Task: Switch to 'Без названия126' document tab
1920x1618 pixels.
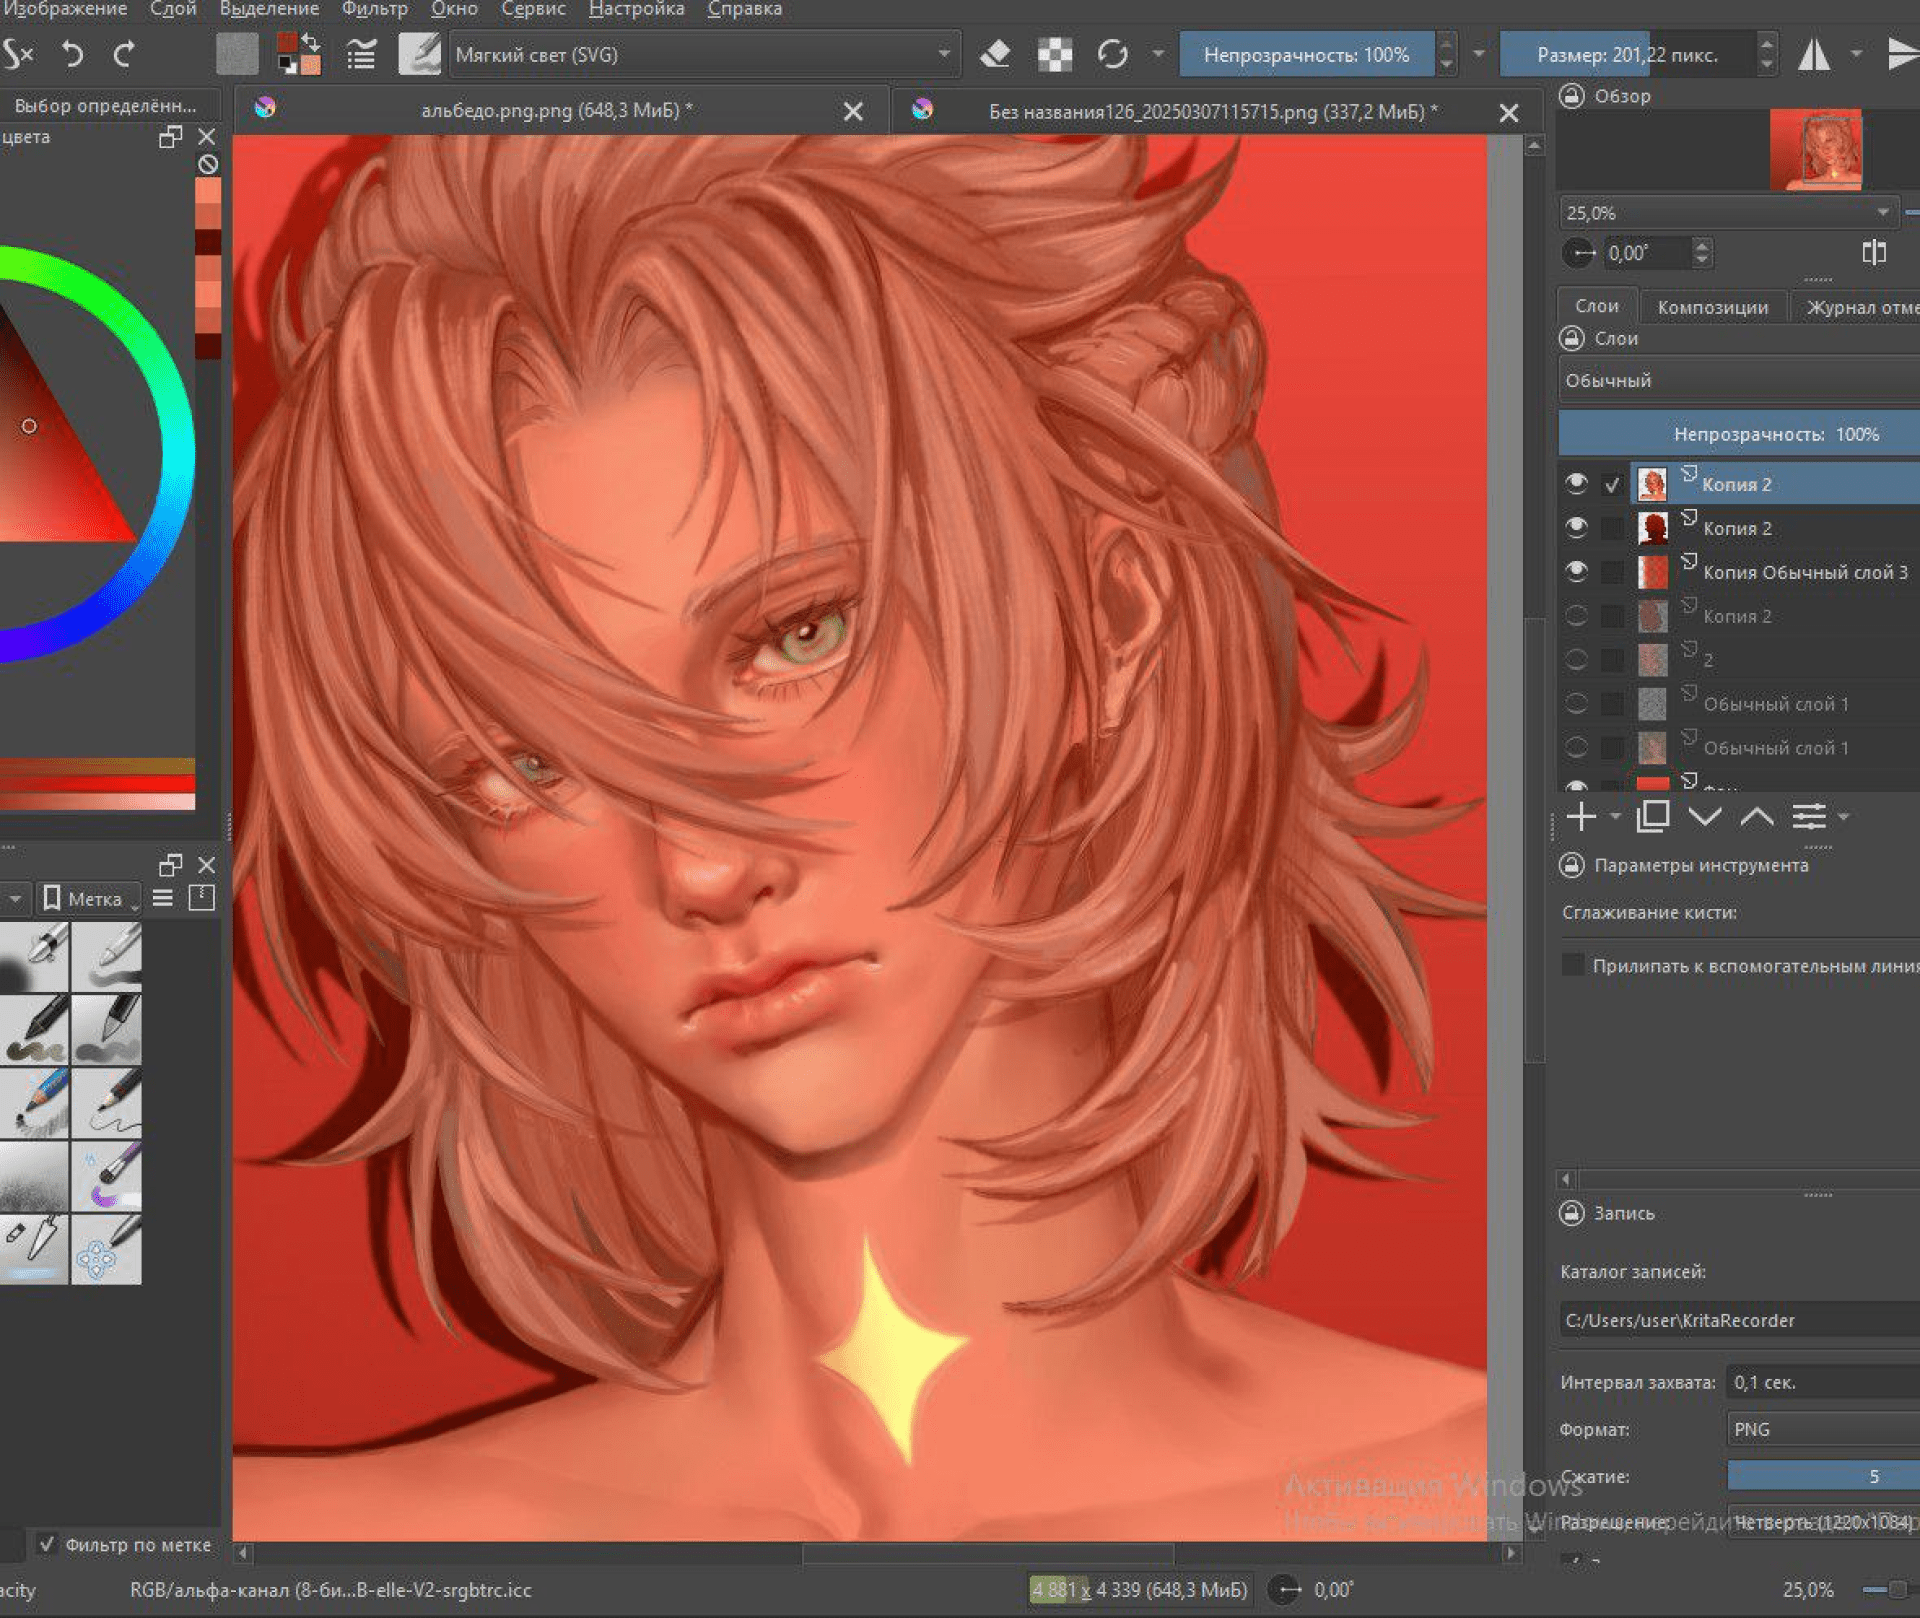Action: click(x=1212, y=111)
